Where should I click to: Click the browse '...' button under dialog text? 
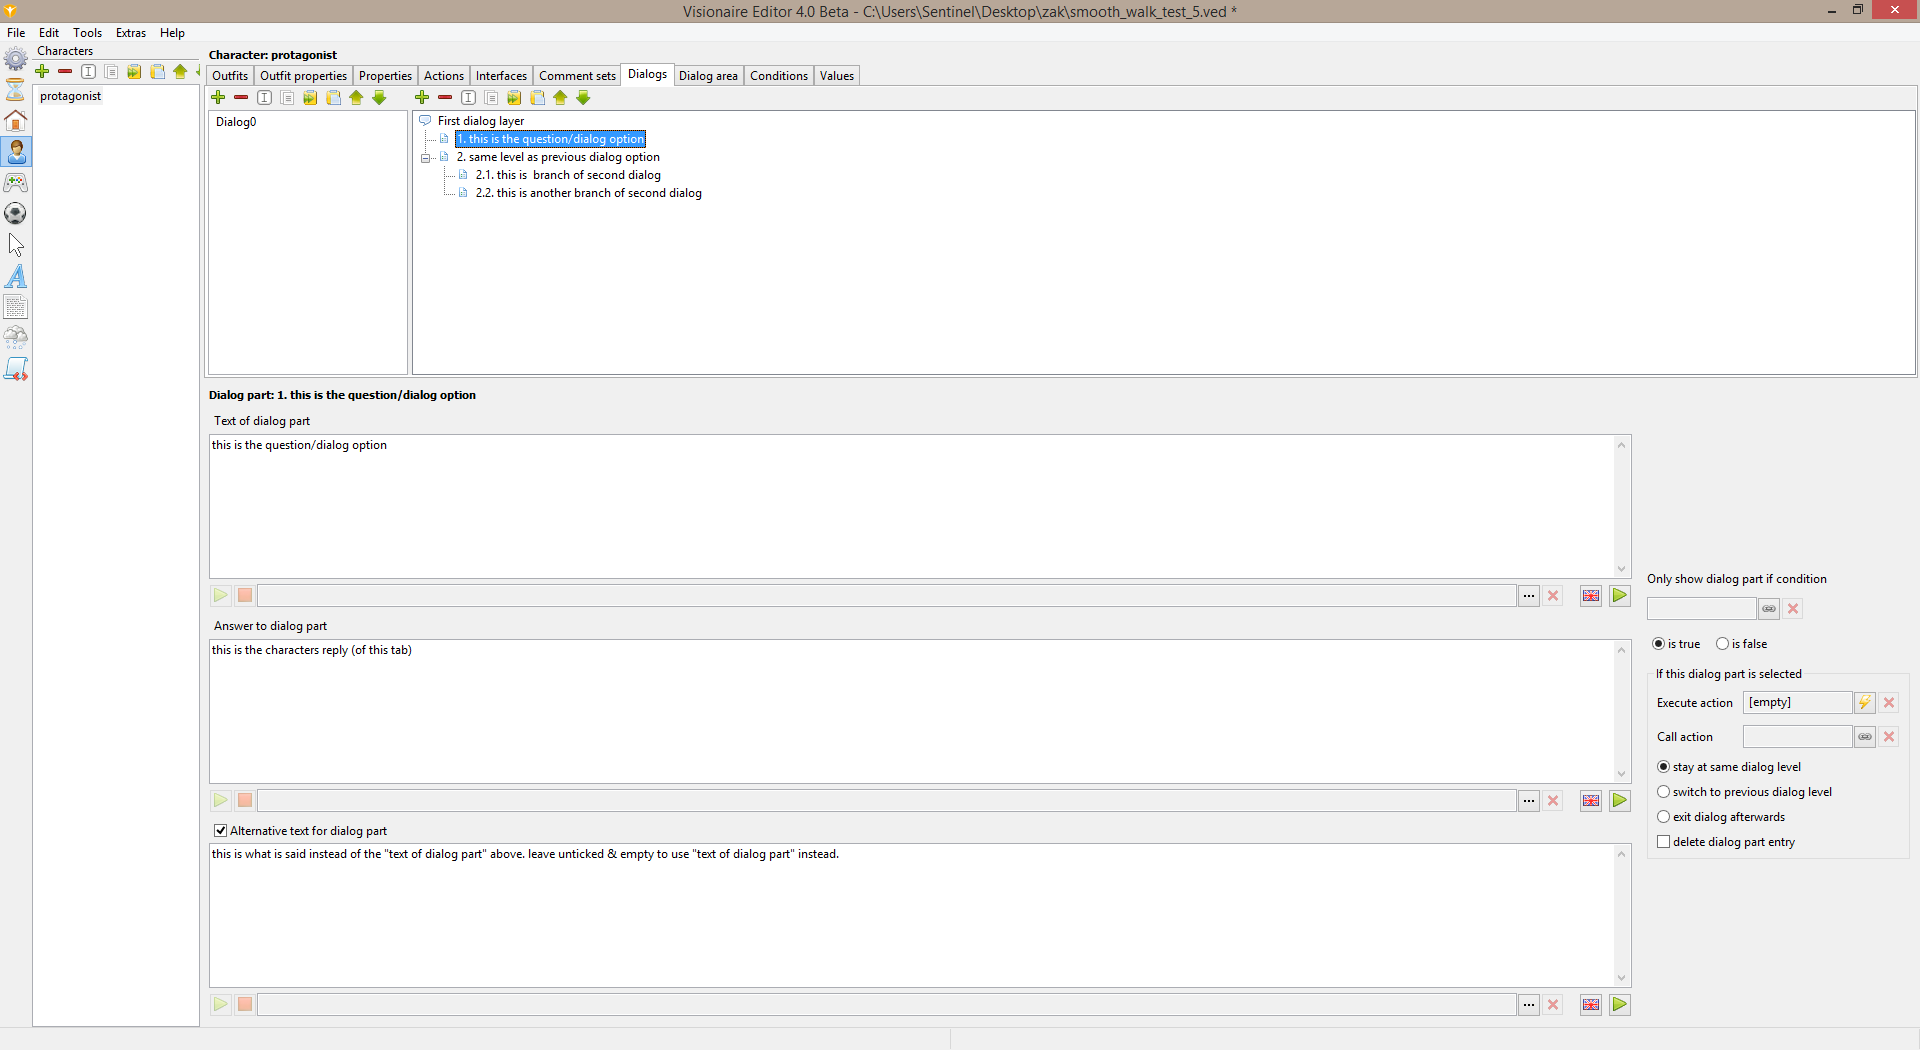1528,596
